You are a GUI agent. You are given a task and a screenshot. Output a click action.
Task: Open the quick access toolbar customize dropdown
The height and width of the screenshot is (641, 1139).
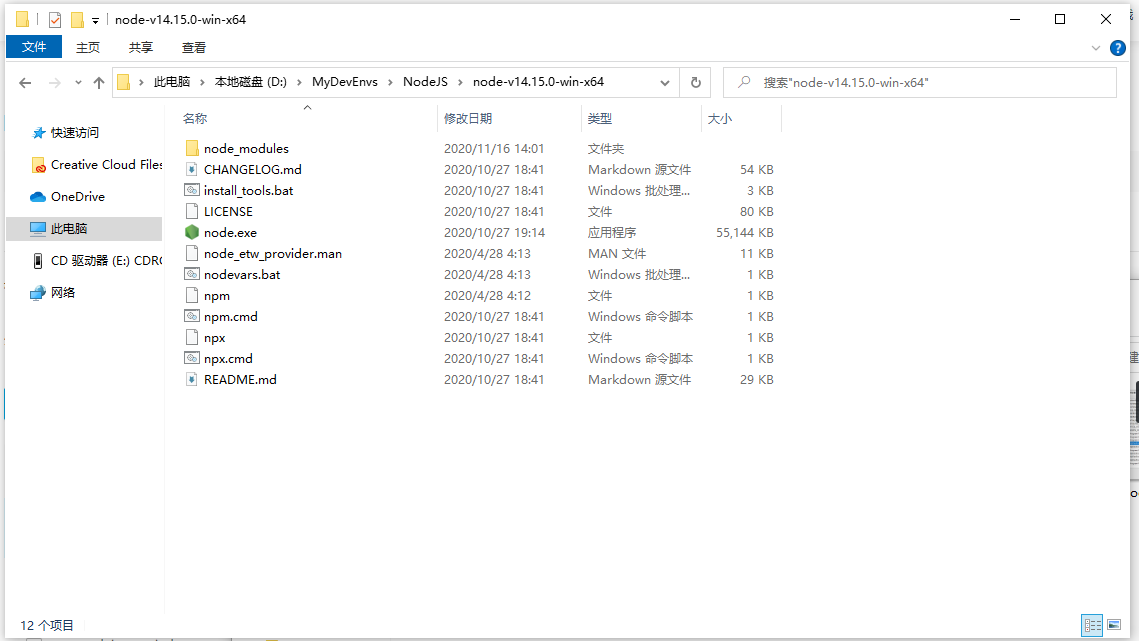pyautogui.click(x=95, y=20)
